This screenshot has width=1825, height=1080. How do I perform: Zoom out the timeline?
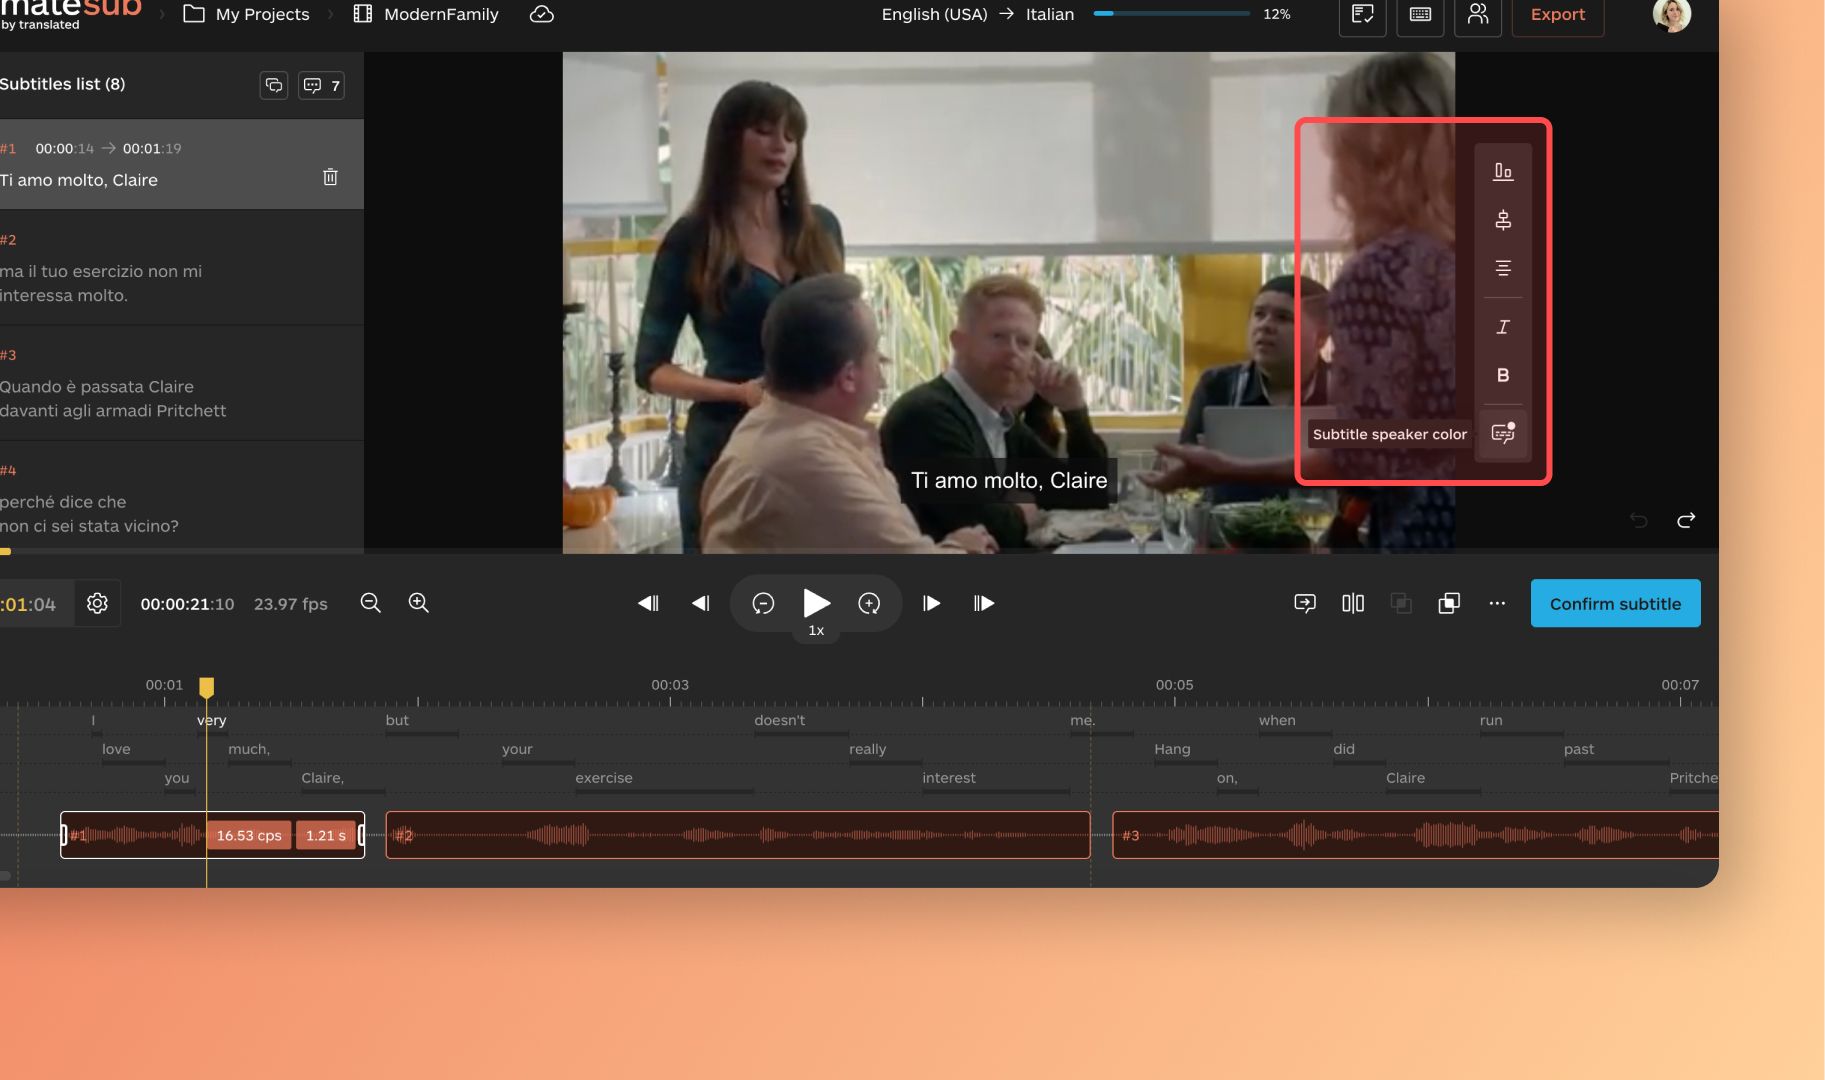(371, 603)
